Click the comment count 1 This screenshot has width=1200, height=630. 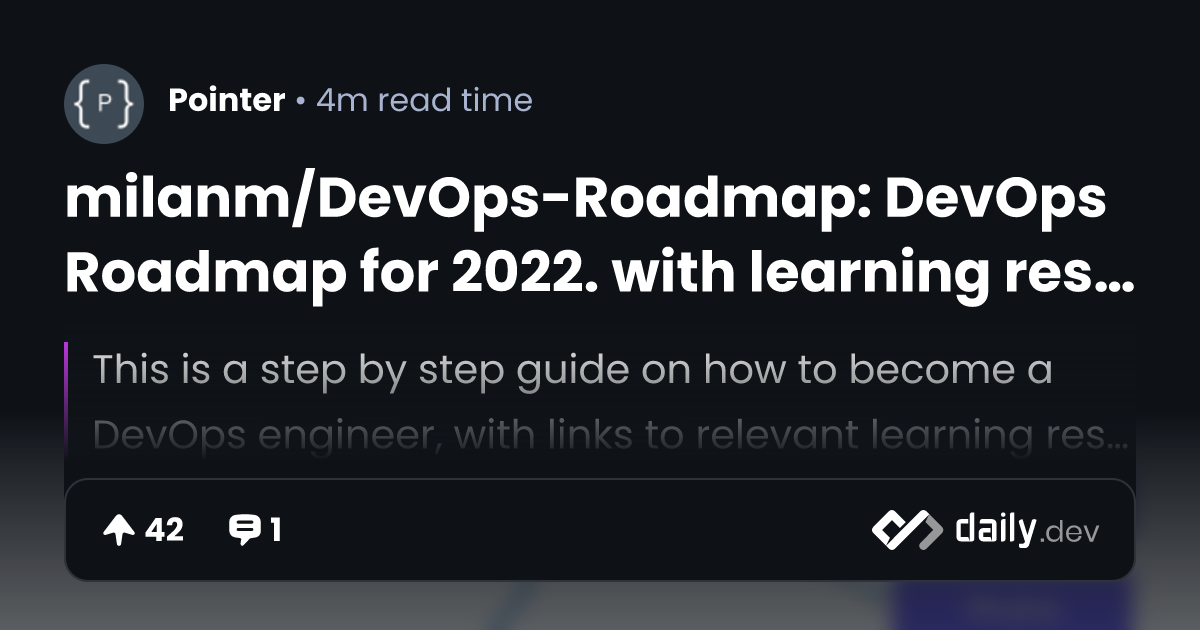coord(275,530)
